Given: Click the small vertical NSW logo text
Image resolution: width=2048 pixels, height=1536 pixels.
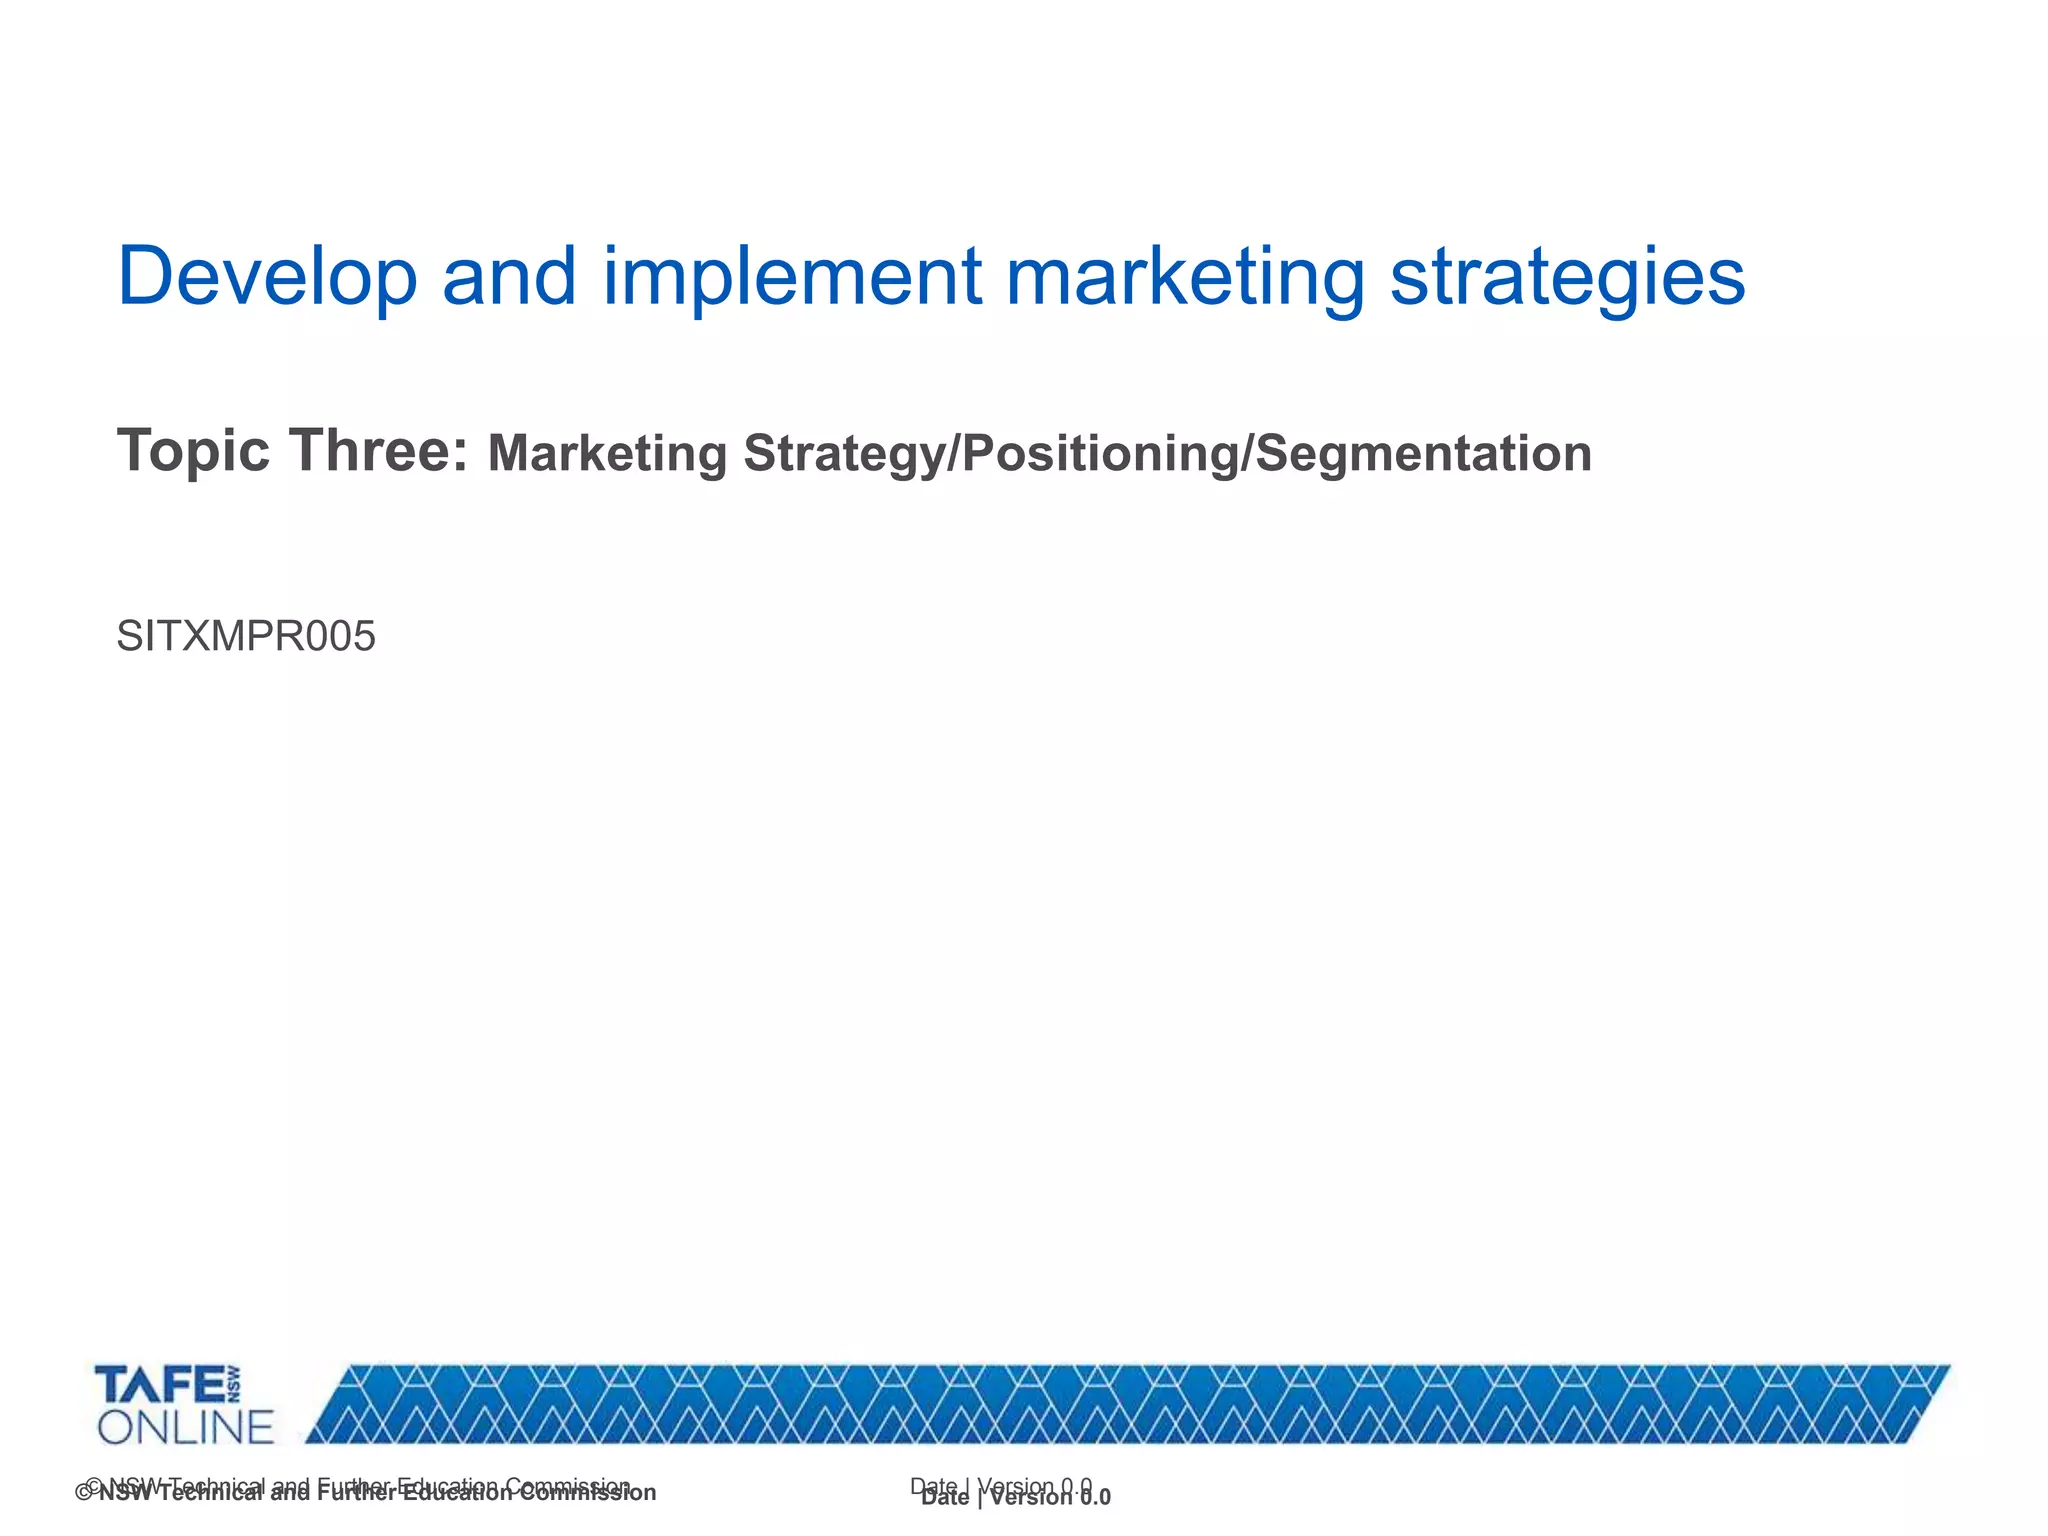Looking at the screenshot, I should (x=233, y=1385).
